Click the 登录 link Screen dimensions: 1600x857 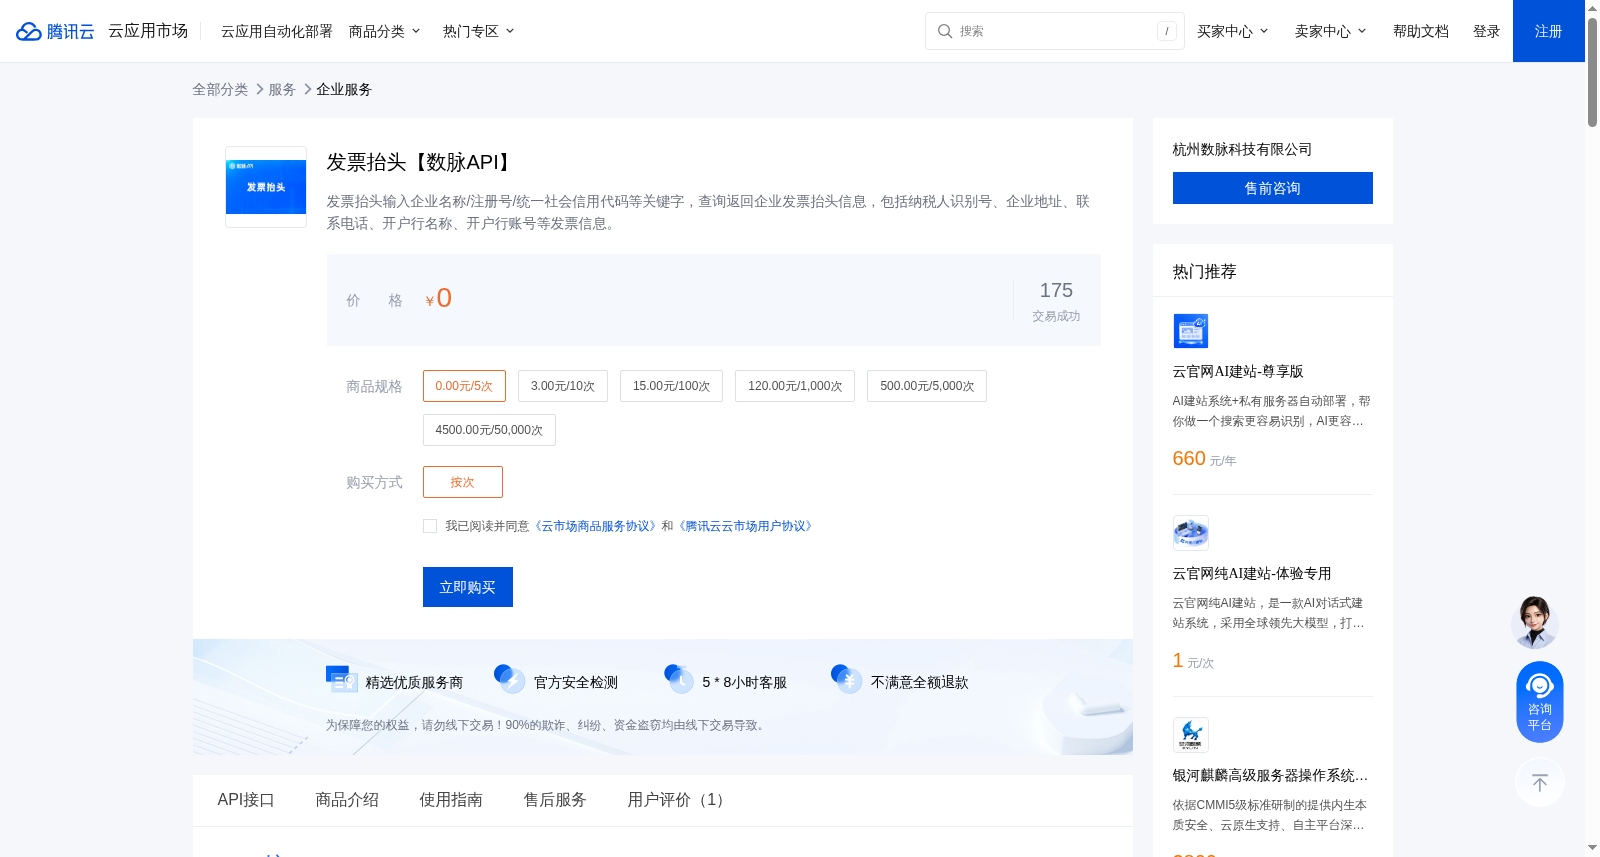coord(1487,31)
